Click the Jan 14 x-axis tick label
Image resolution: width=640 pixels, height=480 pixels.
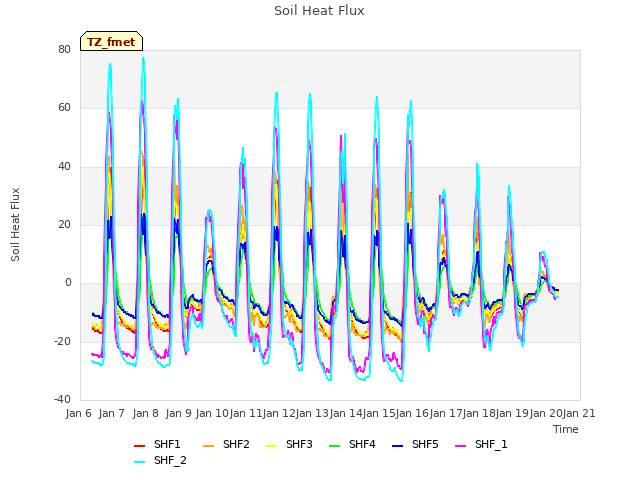(346, 413)
